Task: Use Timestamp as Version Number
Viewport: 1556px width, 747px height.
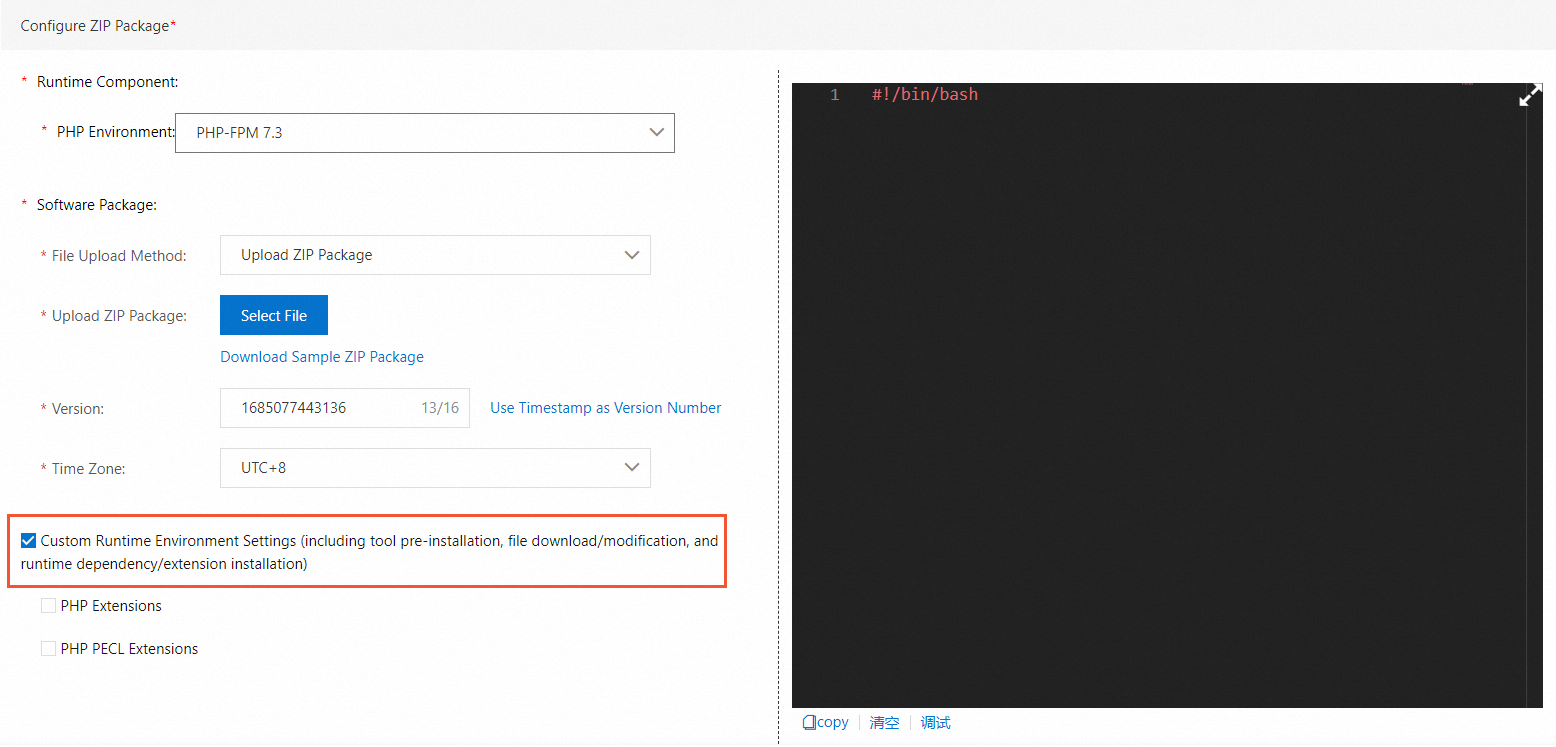Action: [x=604, y=407]
